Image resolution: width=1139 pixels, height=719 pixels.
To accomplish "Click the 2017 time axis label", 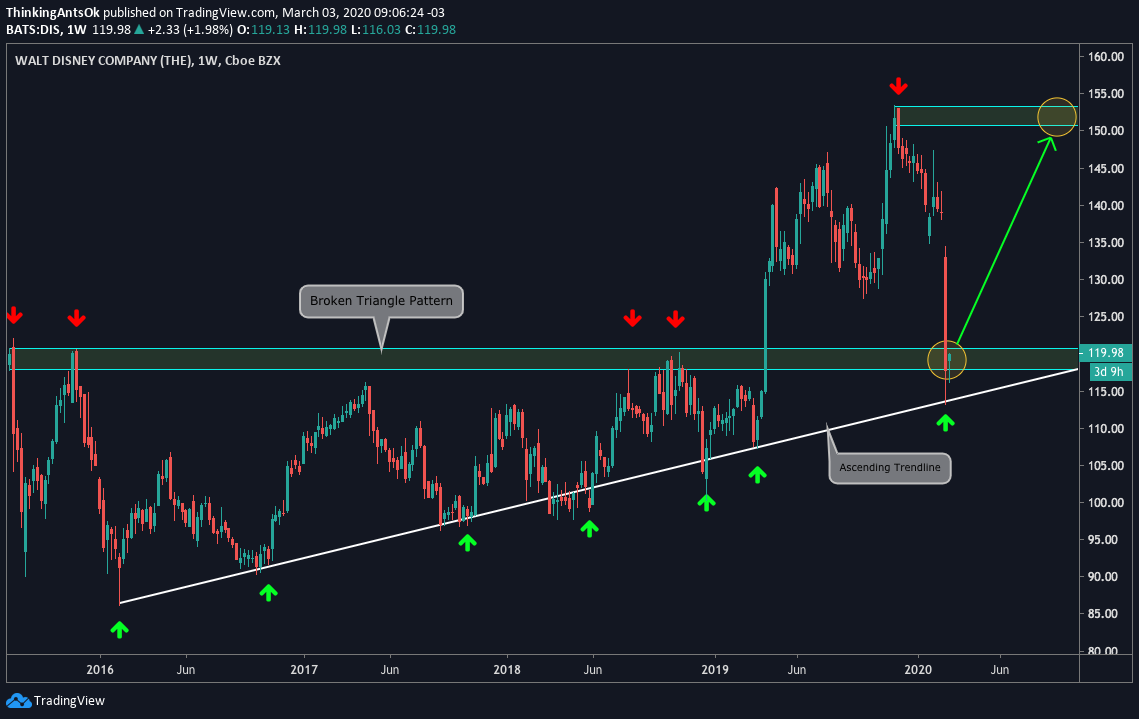I will point(304,670).
